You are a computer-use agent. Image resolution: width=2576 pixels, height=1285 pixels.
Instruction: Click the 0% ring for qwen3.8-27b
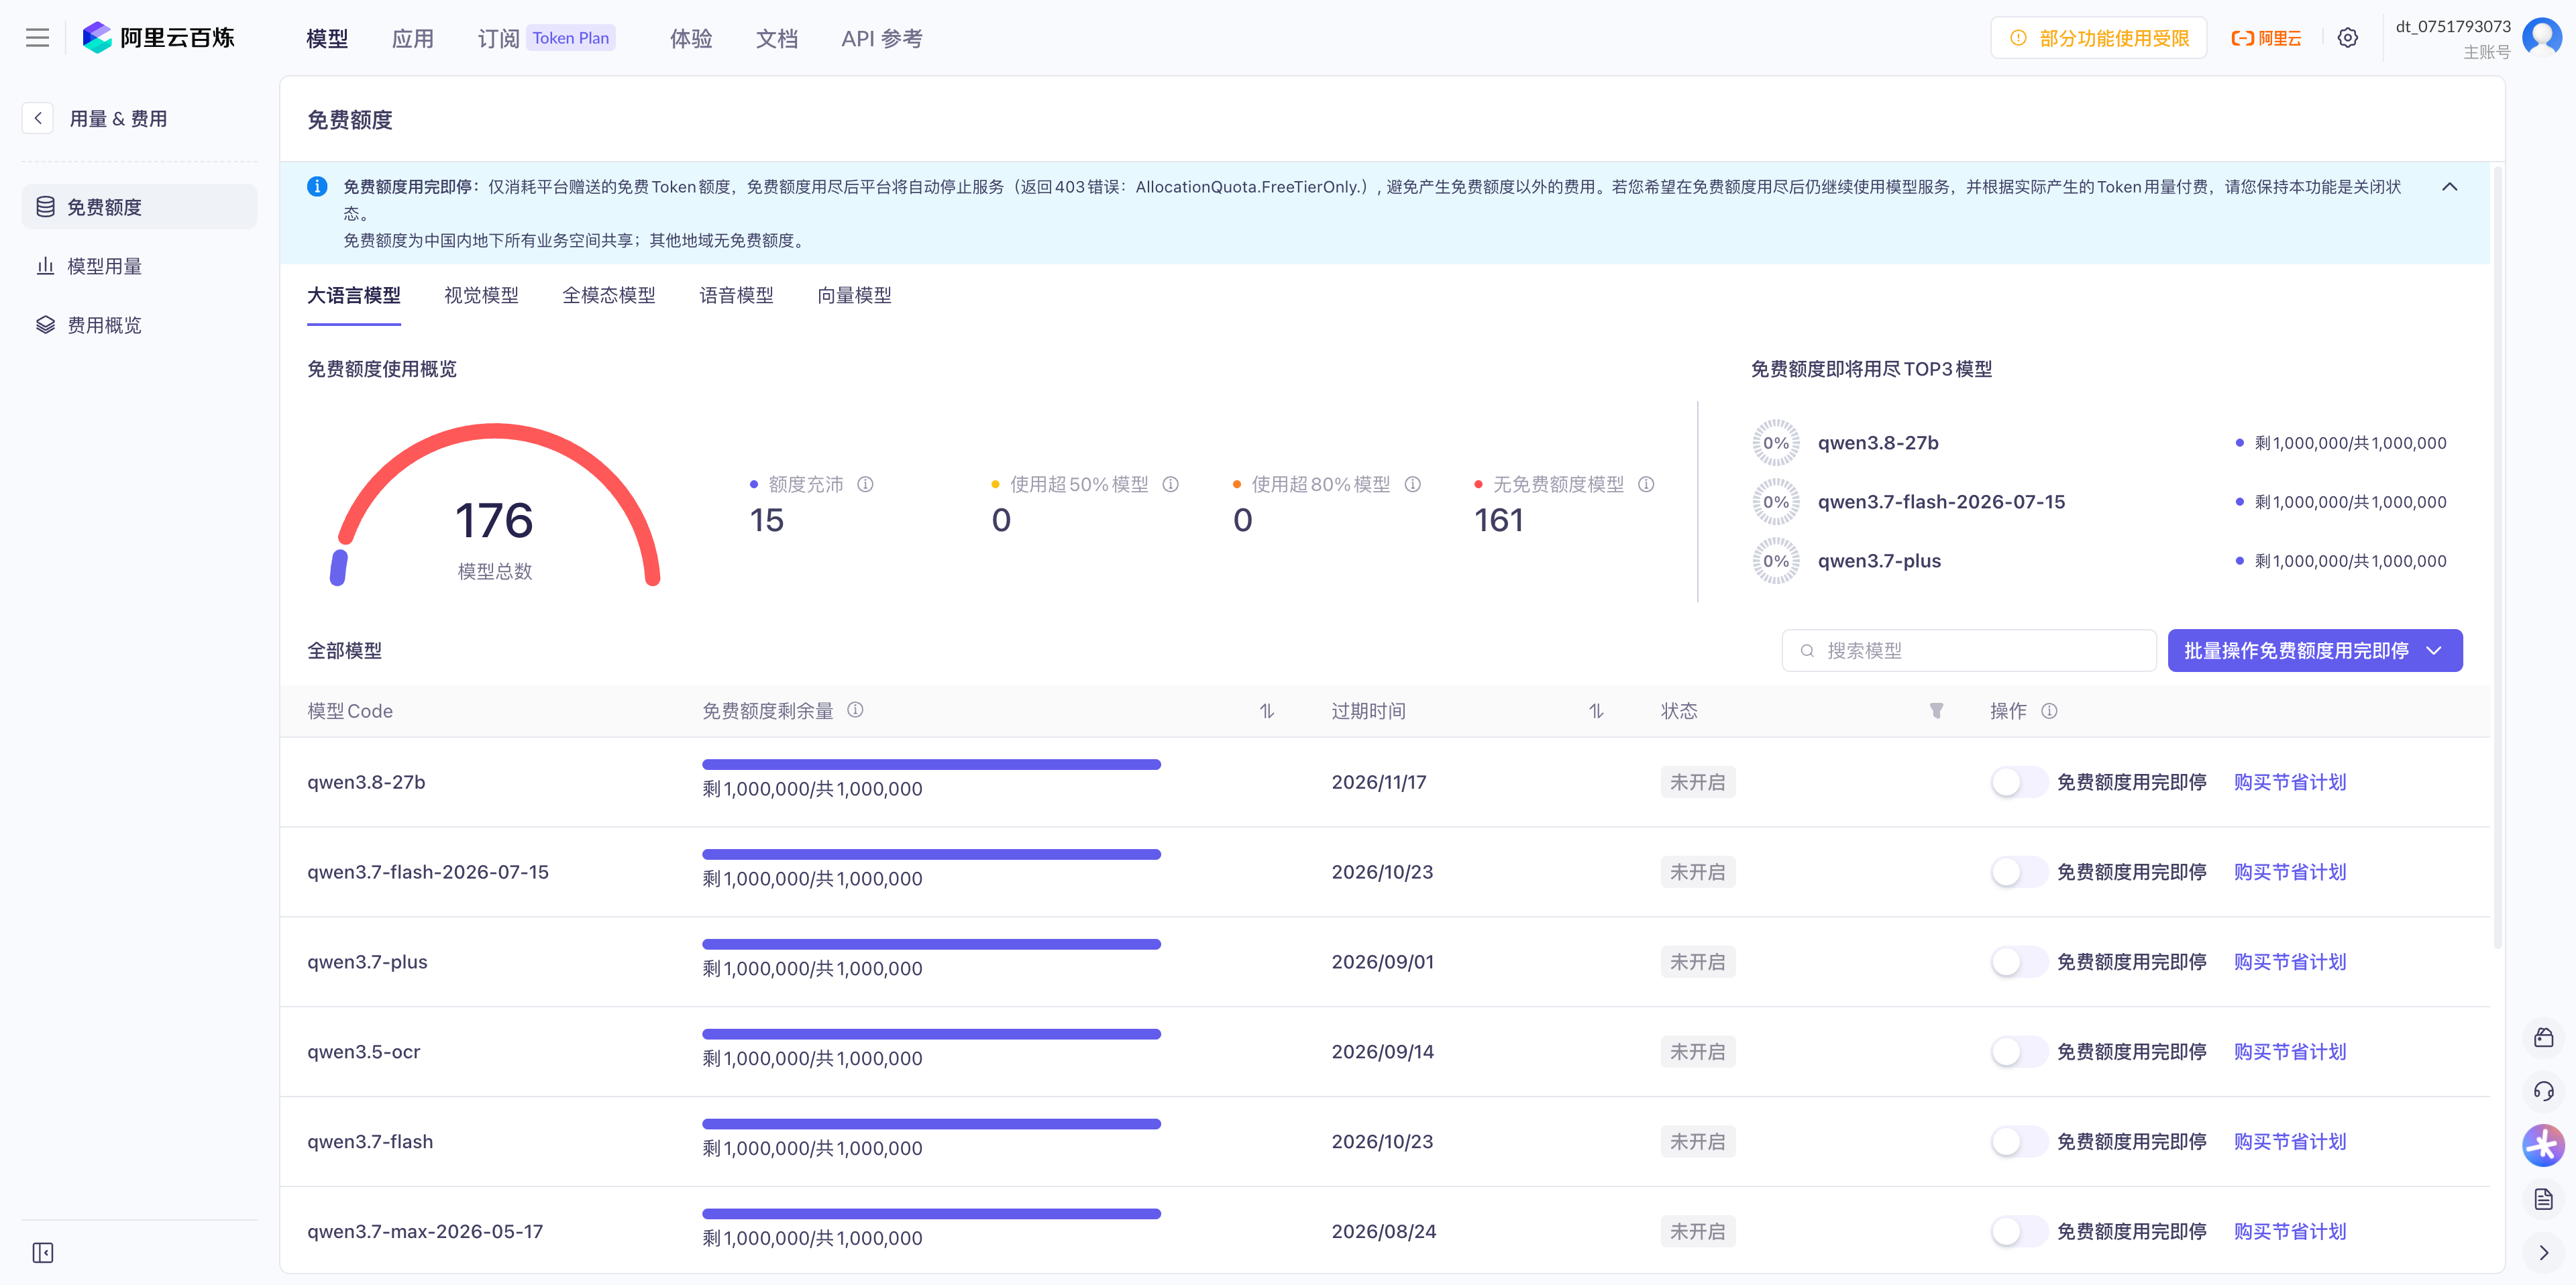[x=1776, y=443]
